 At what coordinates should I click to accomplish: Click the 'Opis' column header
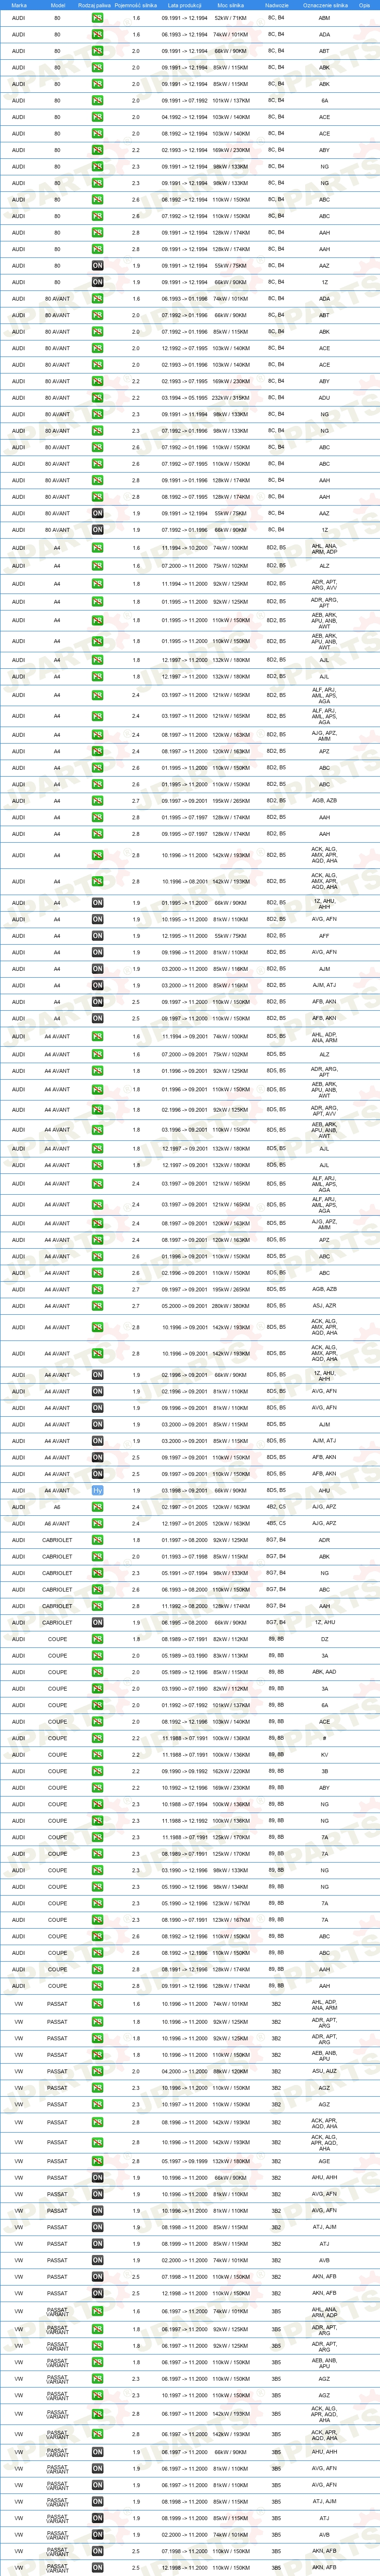(x=364, y=5)
